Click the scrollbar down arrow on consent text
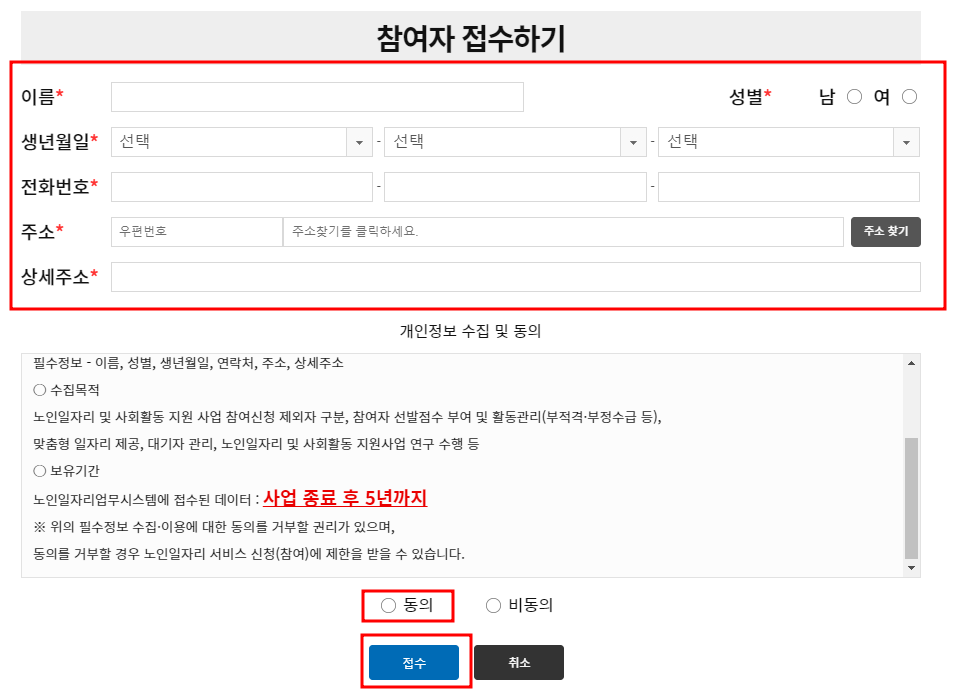Image resolution: width=954 pixels, height=689 pixels. pos(912,569)
